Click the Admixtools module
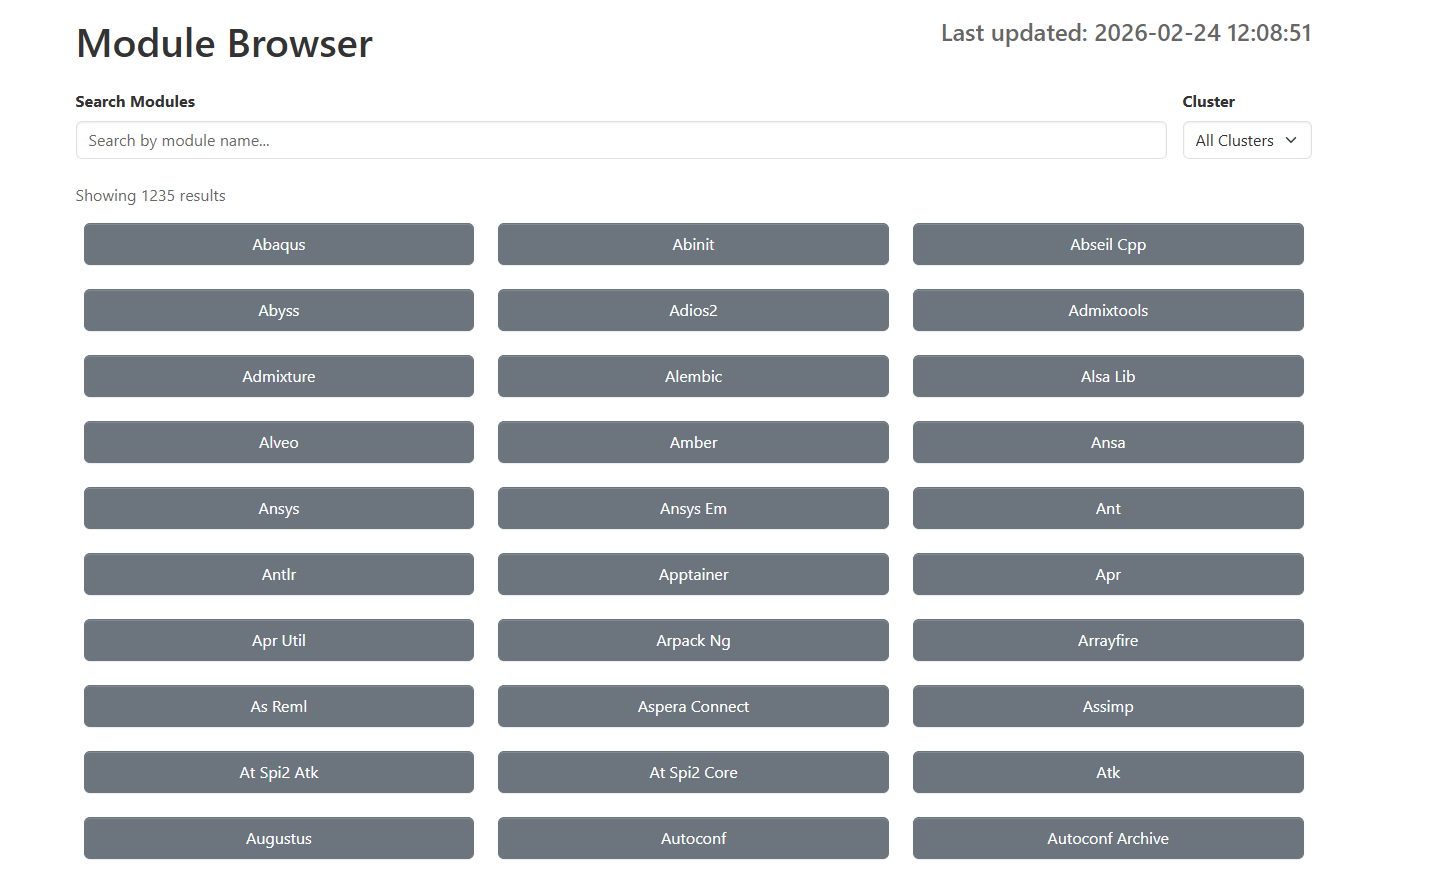The image size is (1438, 869). pyautogui.click(x=1108, y=310)
